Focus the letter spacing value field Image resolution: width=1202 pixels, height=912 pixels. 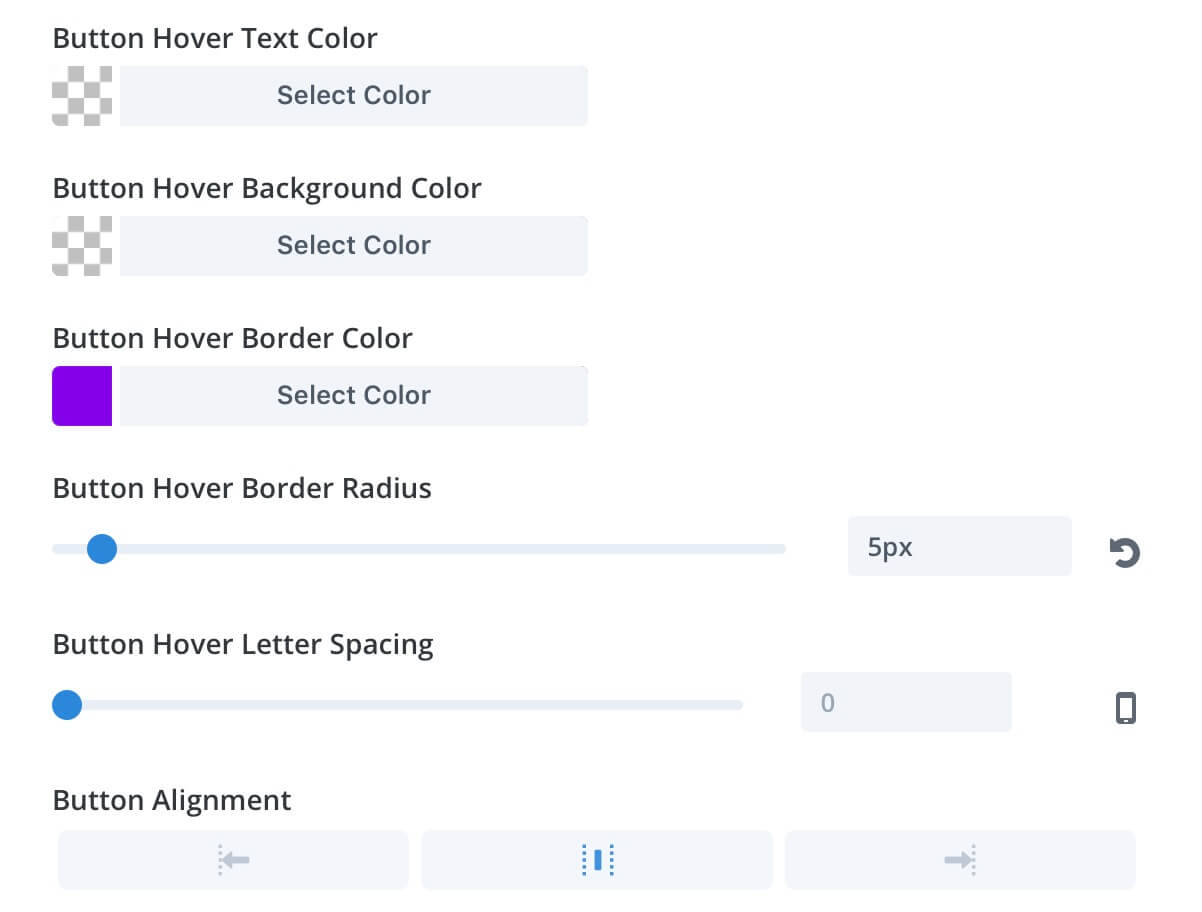(x=906, y=702)
